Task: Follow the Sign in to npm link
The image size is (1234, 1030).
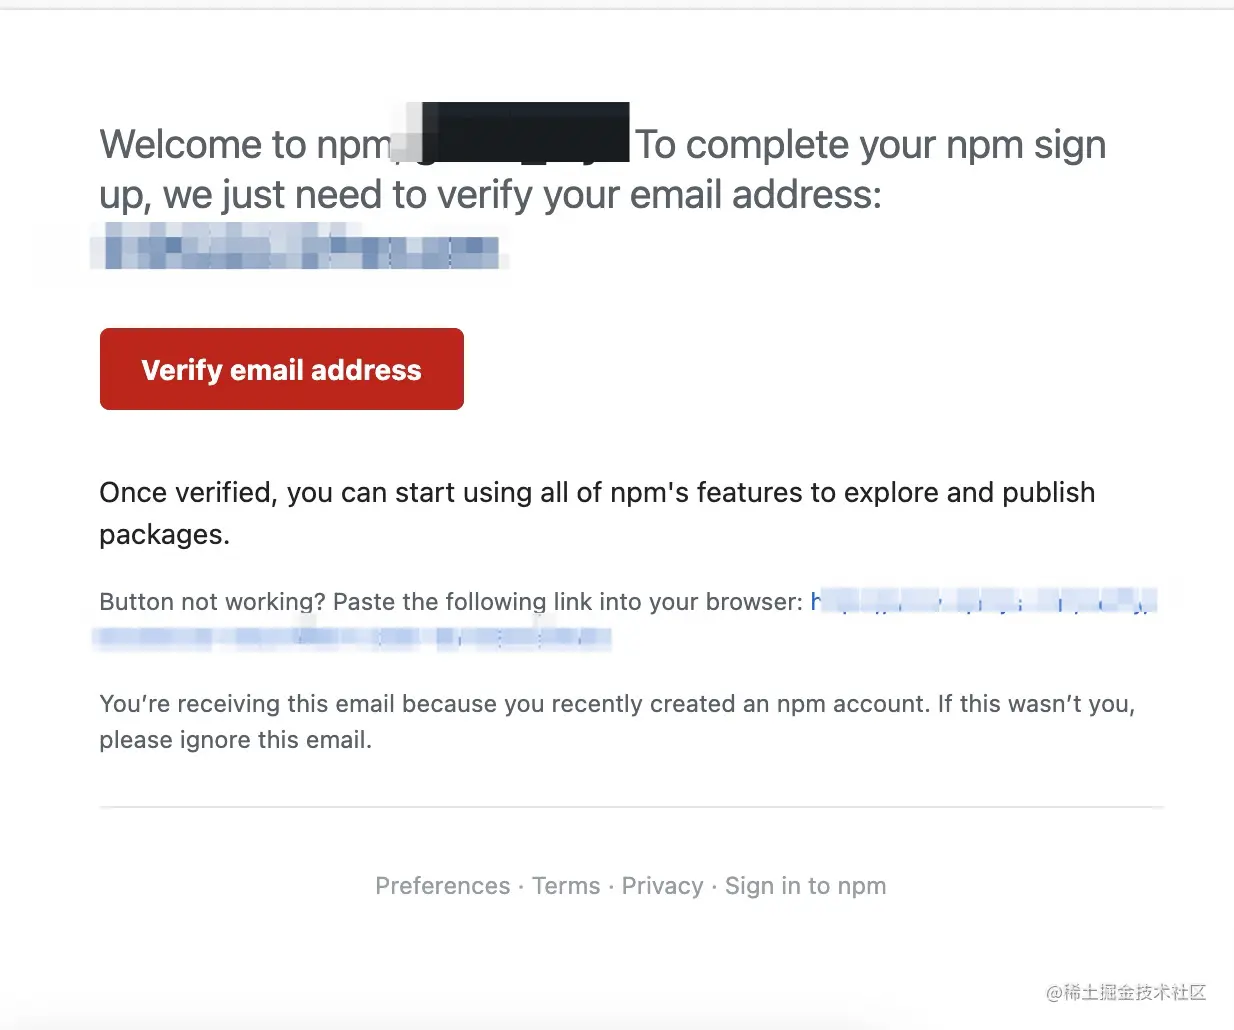Action: pos(806,886)
